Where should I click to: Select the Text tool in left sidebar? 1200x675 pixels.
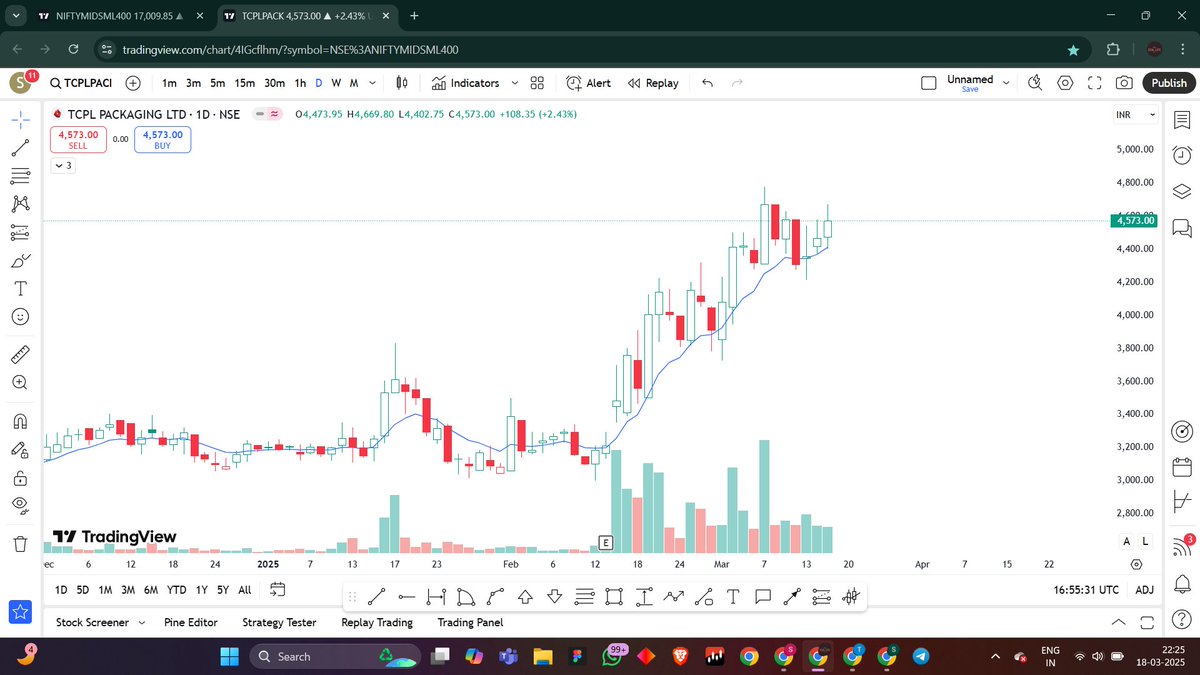pos(20,288)
